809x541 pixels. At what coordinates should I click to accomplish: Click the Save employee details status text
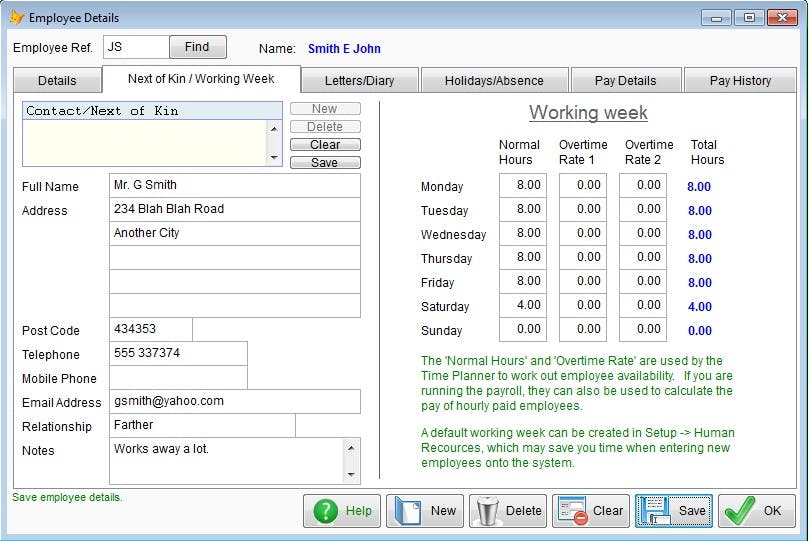pyautogui.click(x=67, y=498)
